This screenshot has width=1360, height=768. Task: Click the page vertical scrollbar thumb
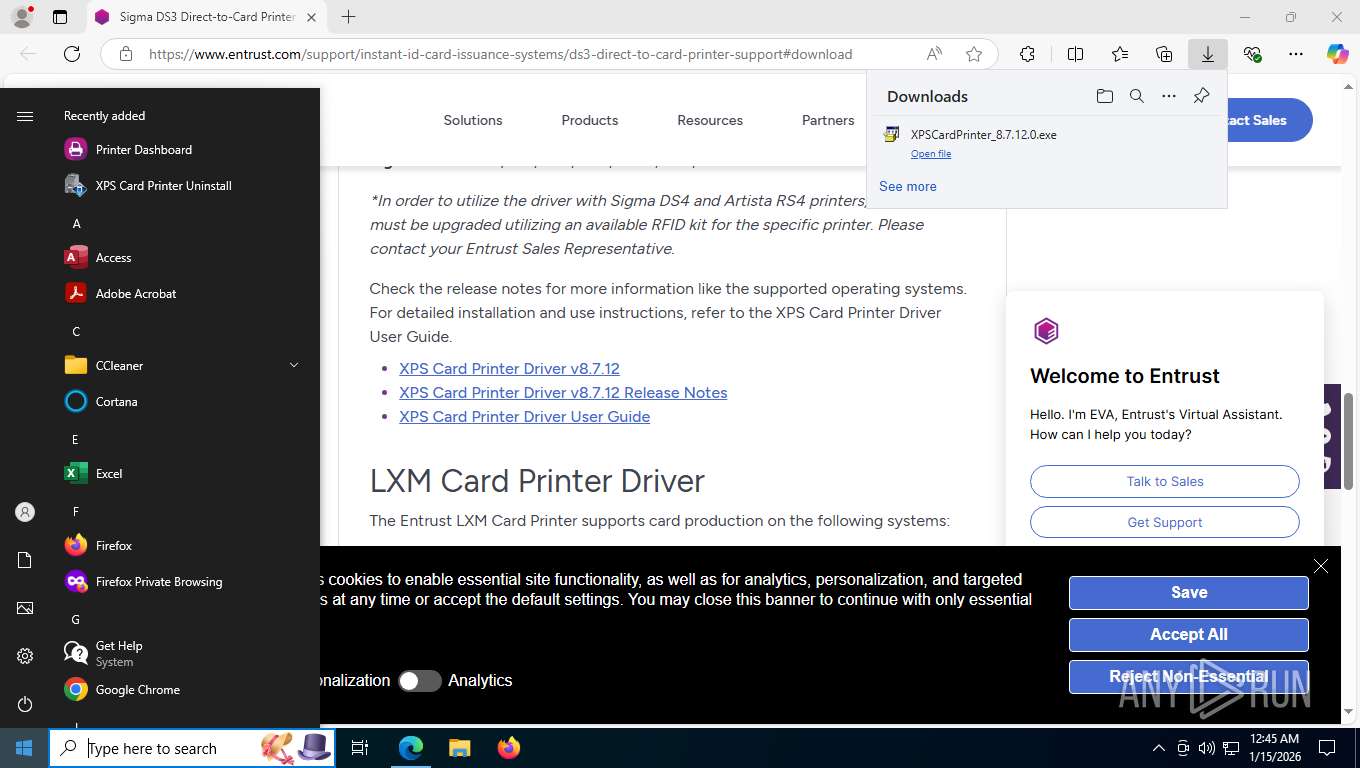pos(1348,441)
